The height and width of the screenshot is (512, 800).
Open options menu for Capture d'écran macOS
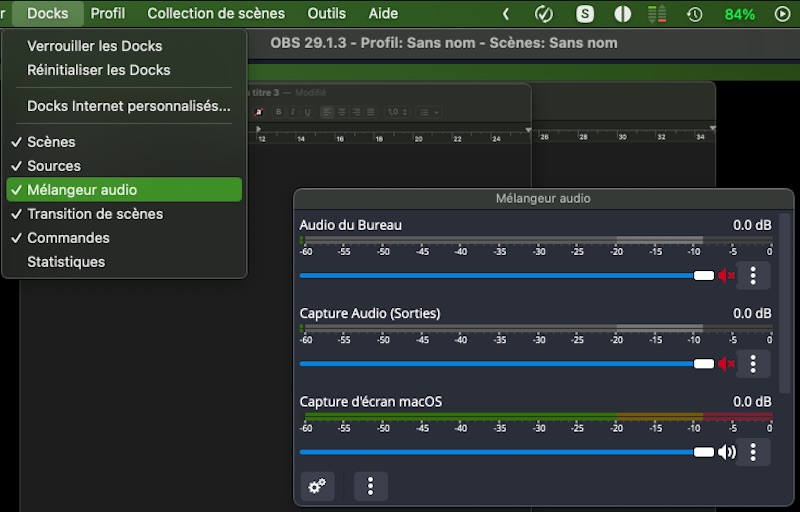753,452
